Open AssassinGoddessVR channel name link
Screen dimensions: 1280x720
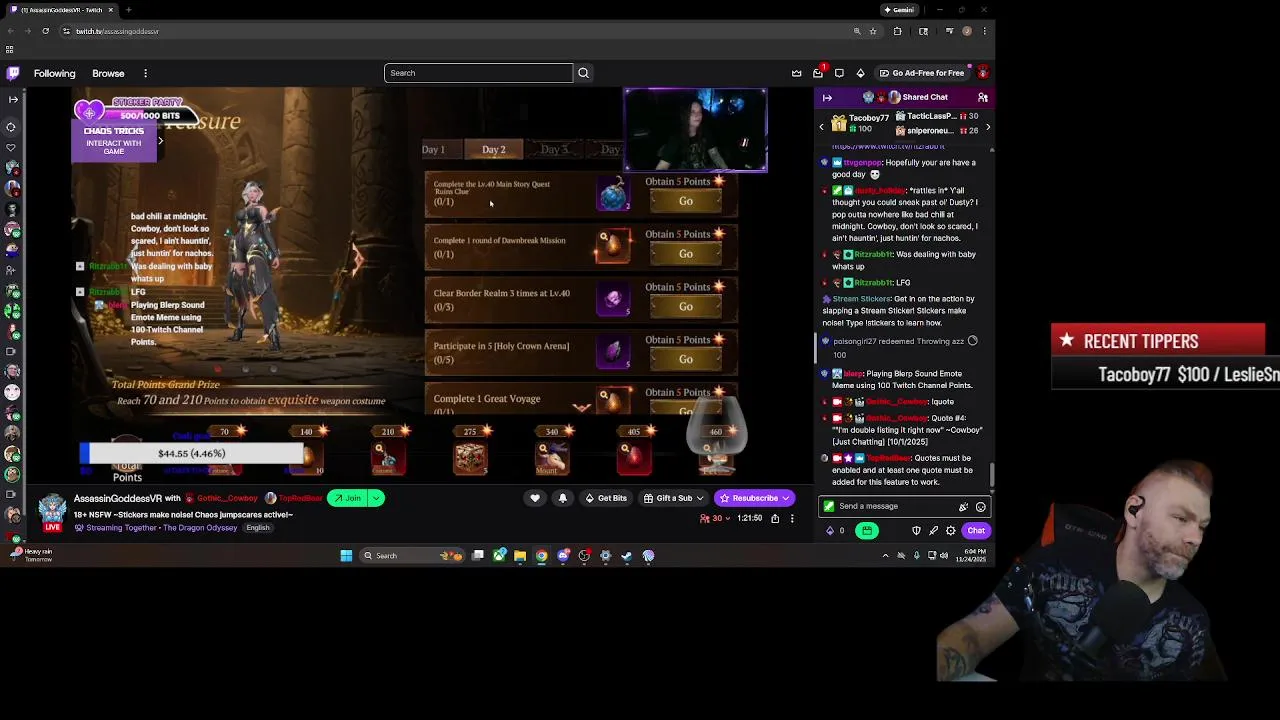117,498
